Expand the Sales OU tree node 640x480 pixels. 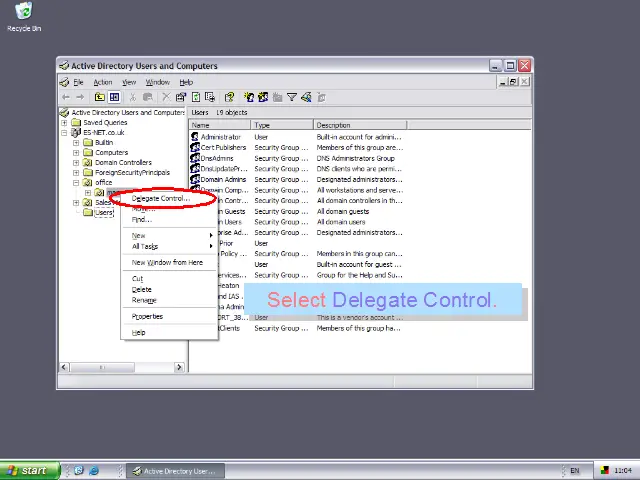pos(76,202)
